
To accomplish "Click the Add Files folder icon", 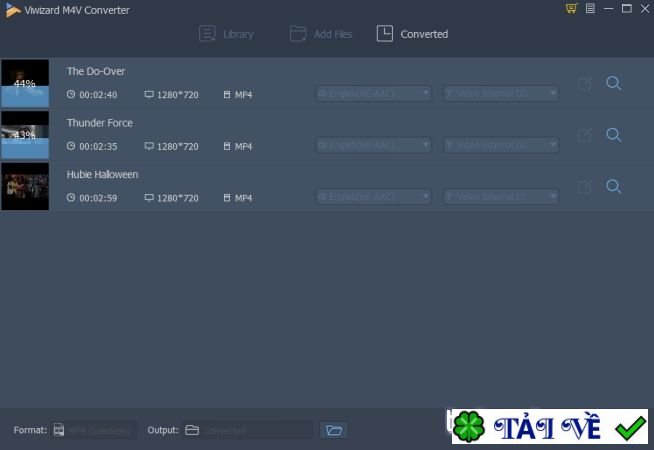I will [x=298, y=34].
